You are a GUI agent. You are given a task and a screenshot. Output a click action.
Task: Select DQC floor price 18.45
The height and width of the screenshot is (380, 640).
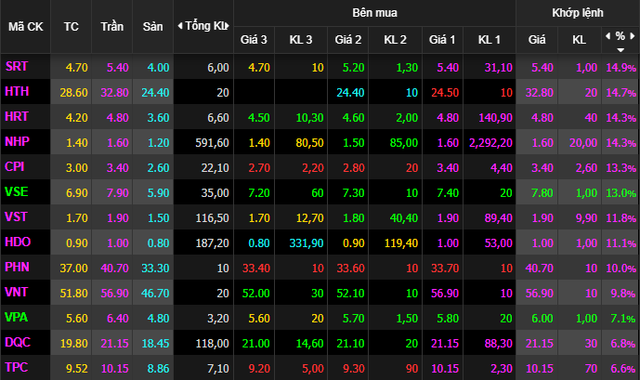tap(156, 344)
